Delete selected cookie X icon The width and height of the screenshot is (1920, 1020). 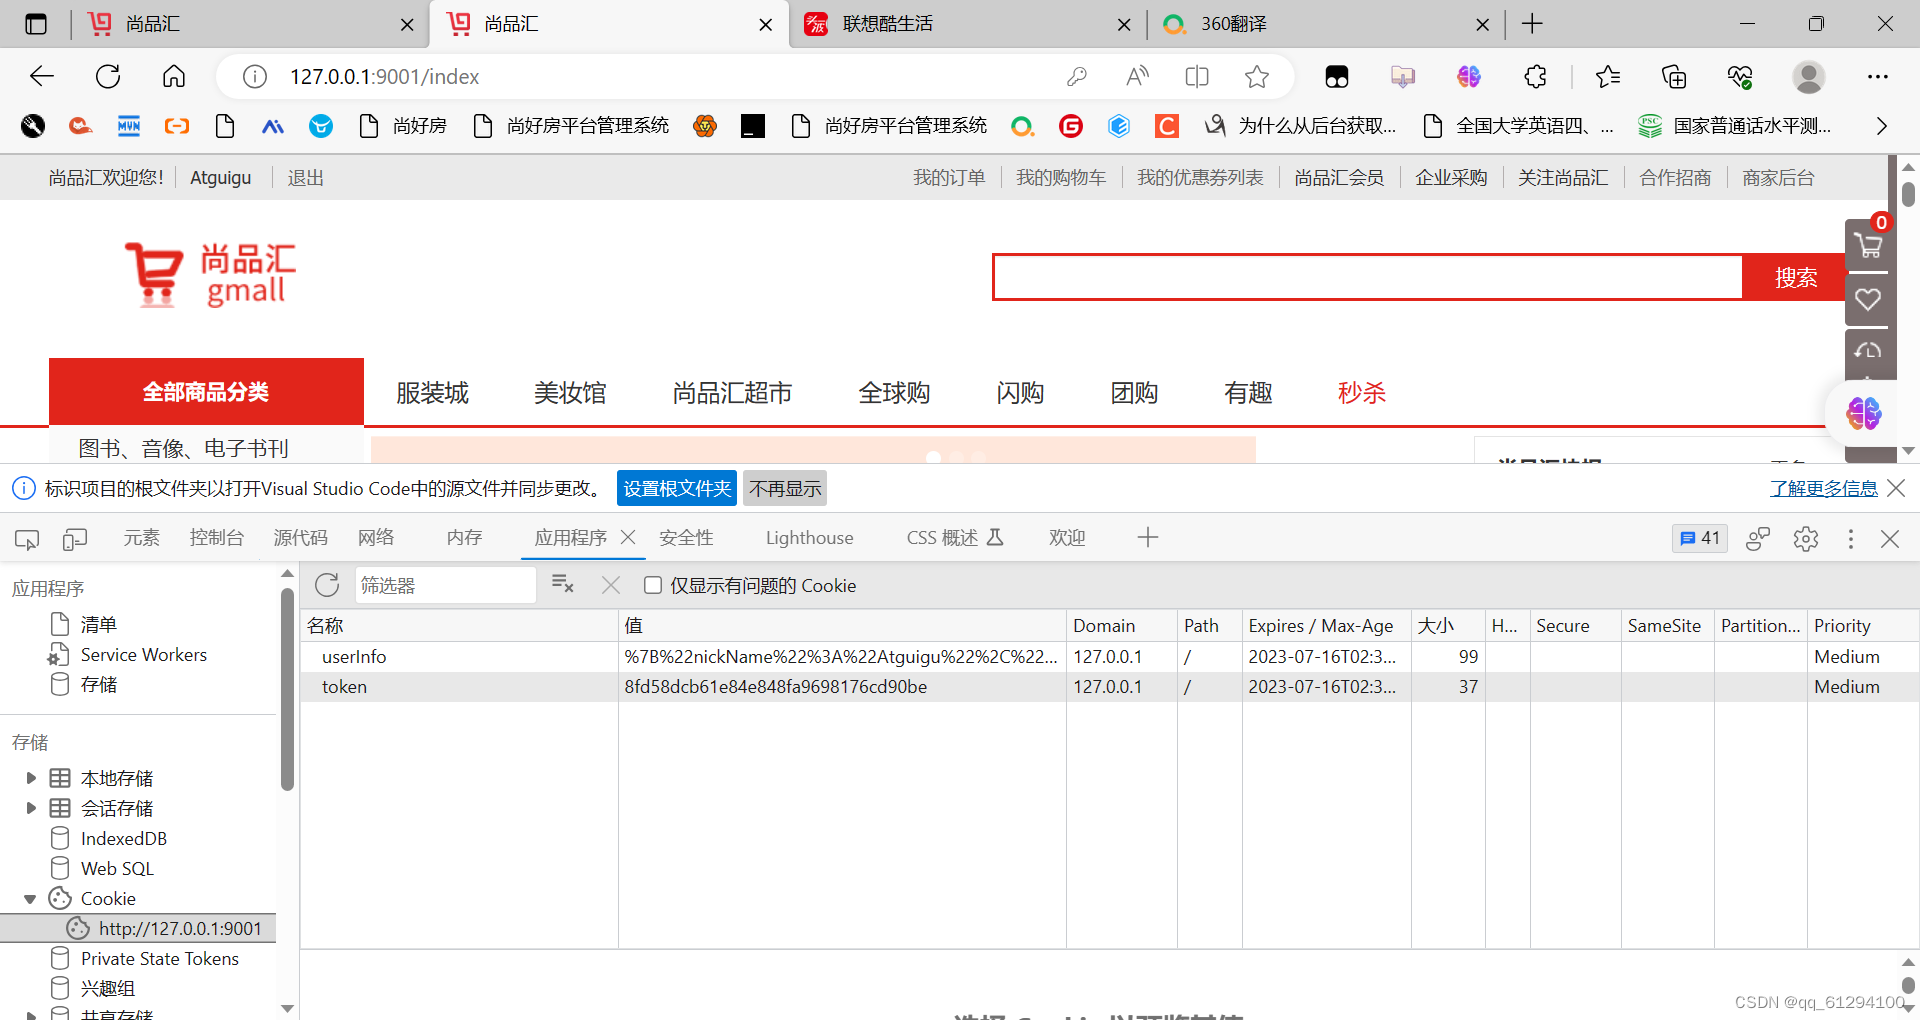tap(611, 585)
